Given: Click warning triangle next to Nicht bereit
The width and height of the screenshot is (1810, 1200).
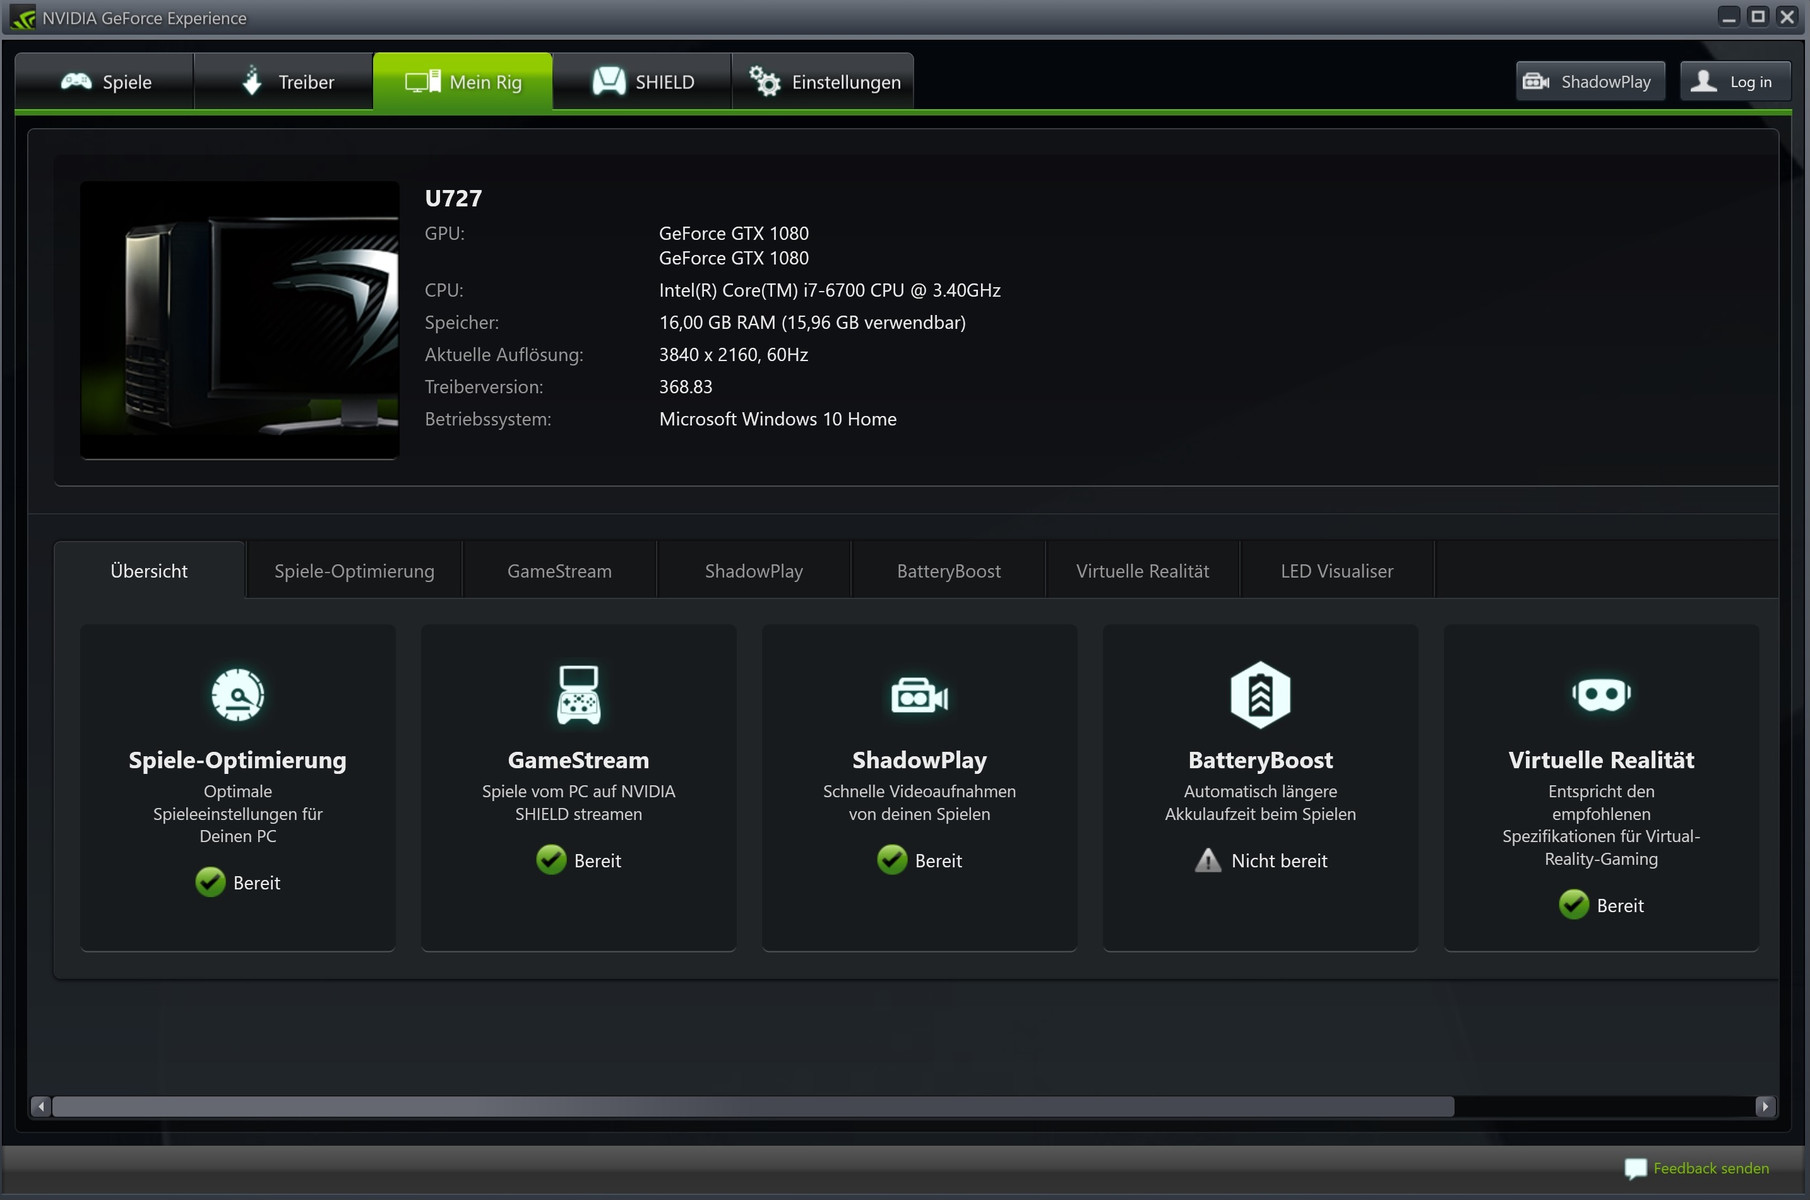Looking at the screenshot, I should 1208,860.
